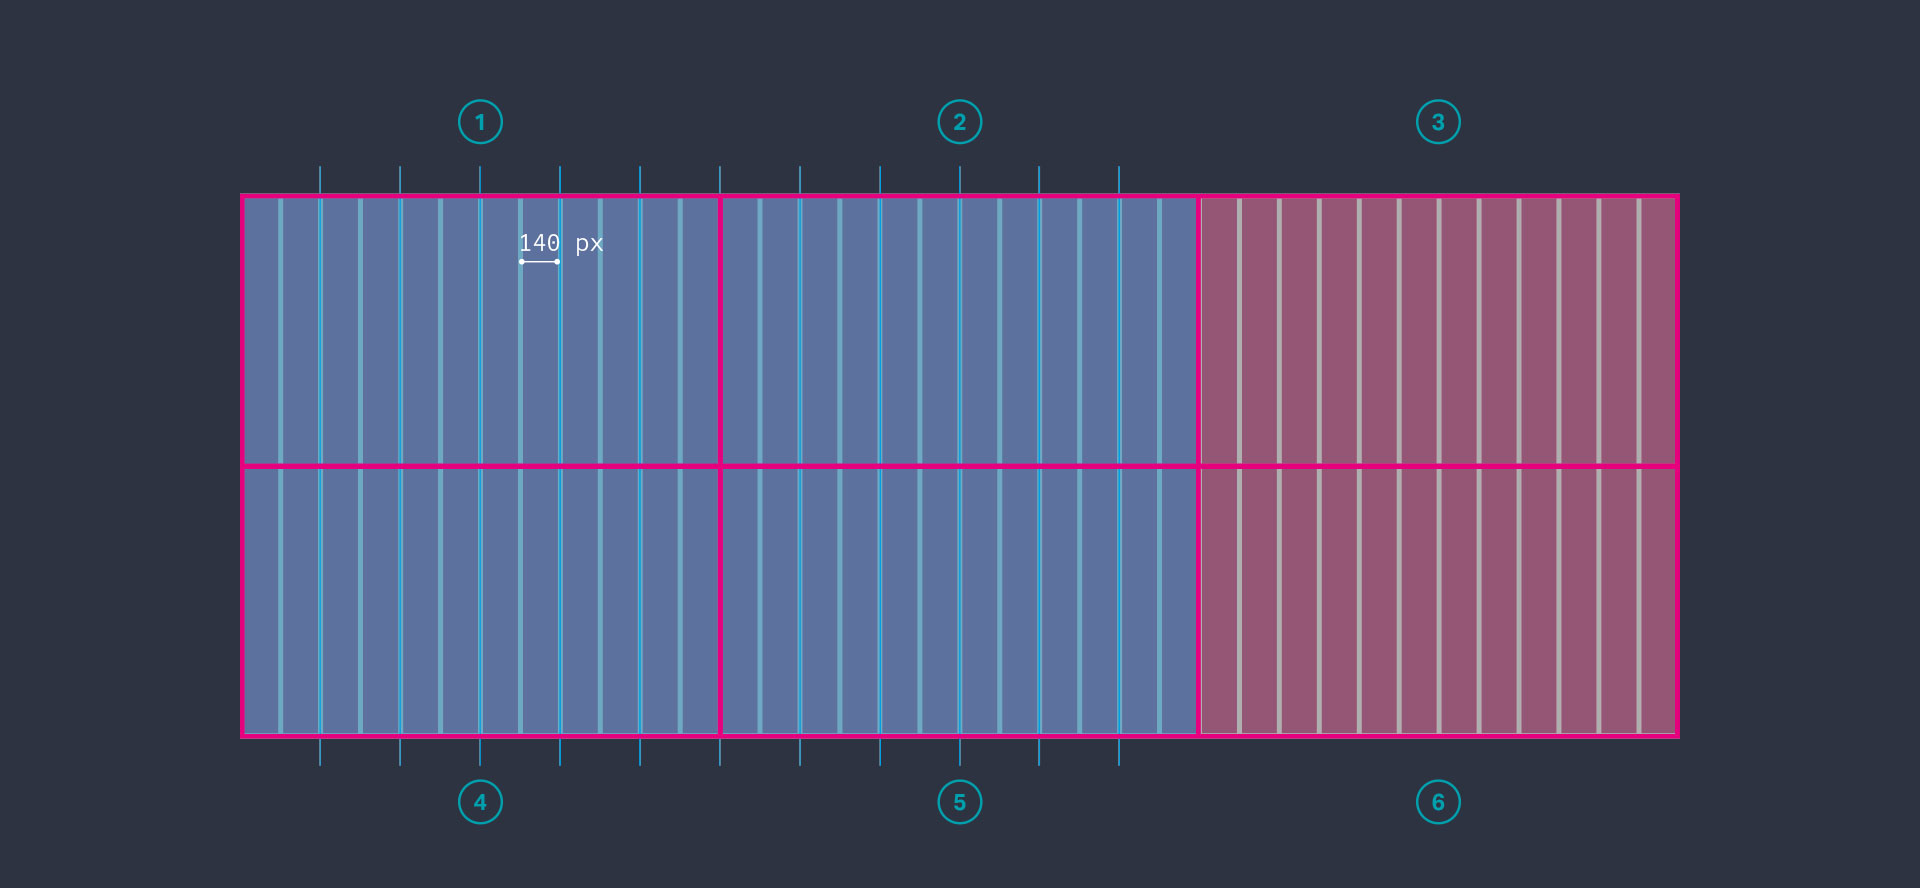1920x888 pixels.
Task: Click the circled number 3 marker
Action: (x=1438, y=122)
